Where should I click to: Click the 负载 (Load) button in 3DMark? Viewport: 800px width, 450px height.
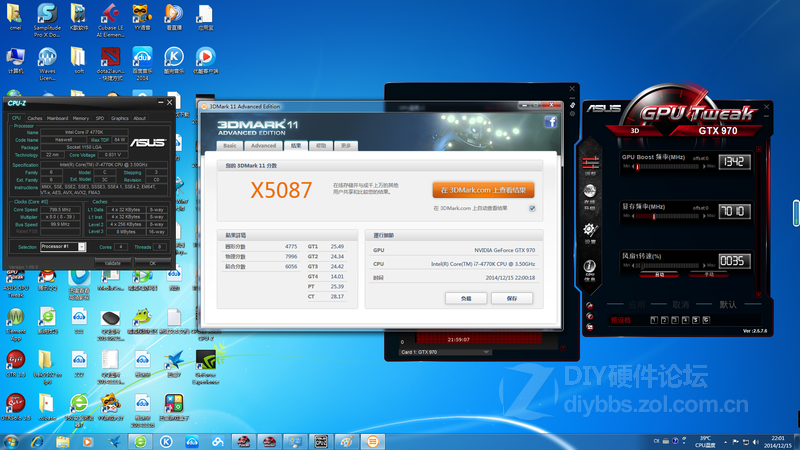point(466,298)
